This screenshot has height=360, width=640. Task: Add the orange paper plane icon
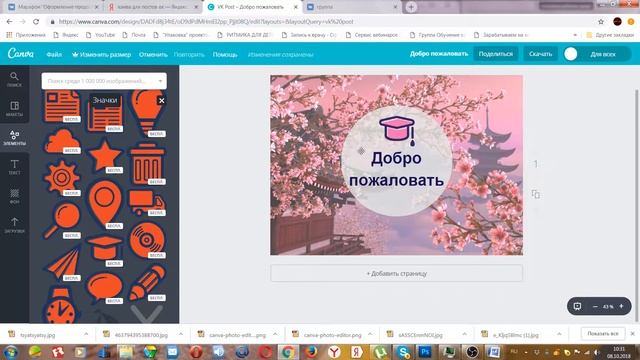coord(62,263)
